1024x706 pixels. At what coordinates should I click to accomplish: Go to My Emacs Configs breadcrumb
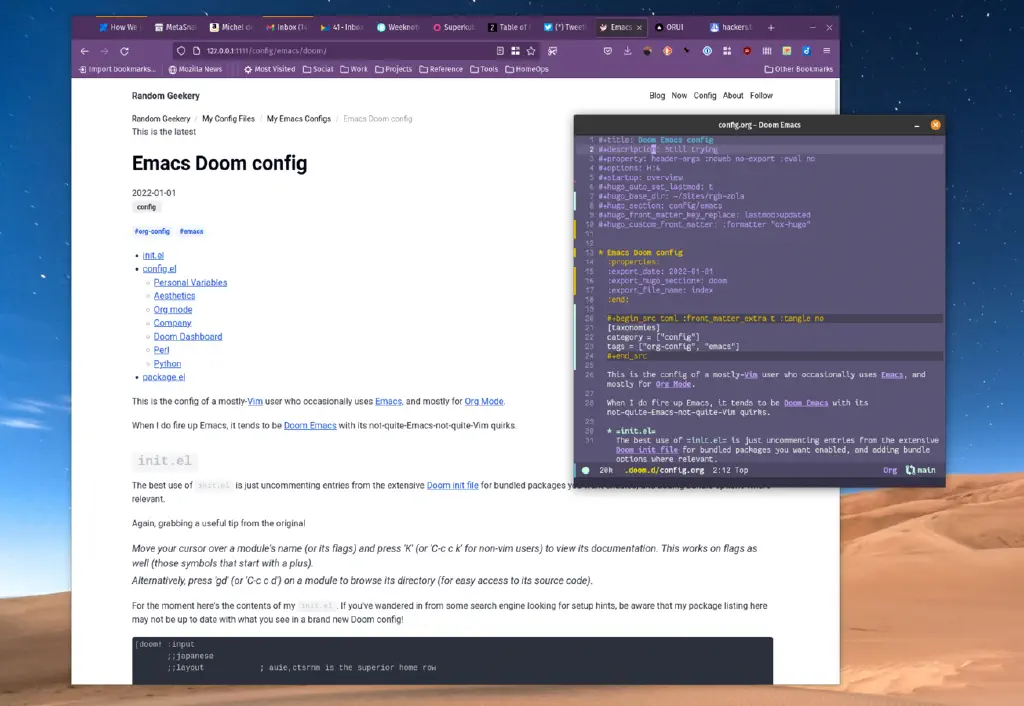(x=298, y=119)
